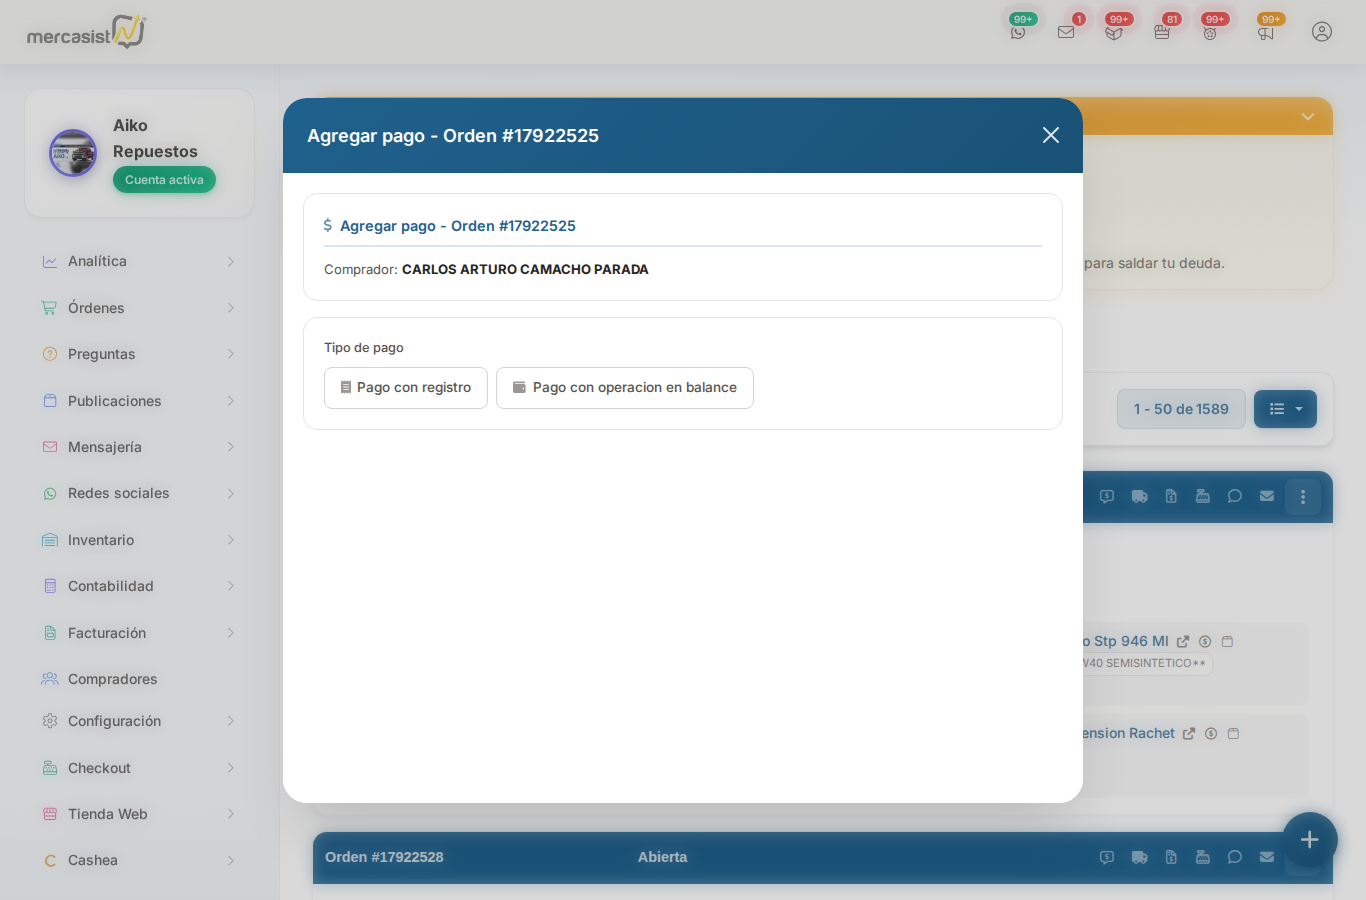Click the truck shipping icon on order #17922528
This screenshot has height=900, width=1366.
click(1139, 857)
